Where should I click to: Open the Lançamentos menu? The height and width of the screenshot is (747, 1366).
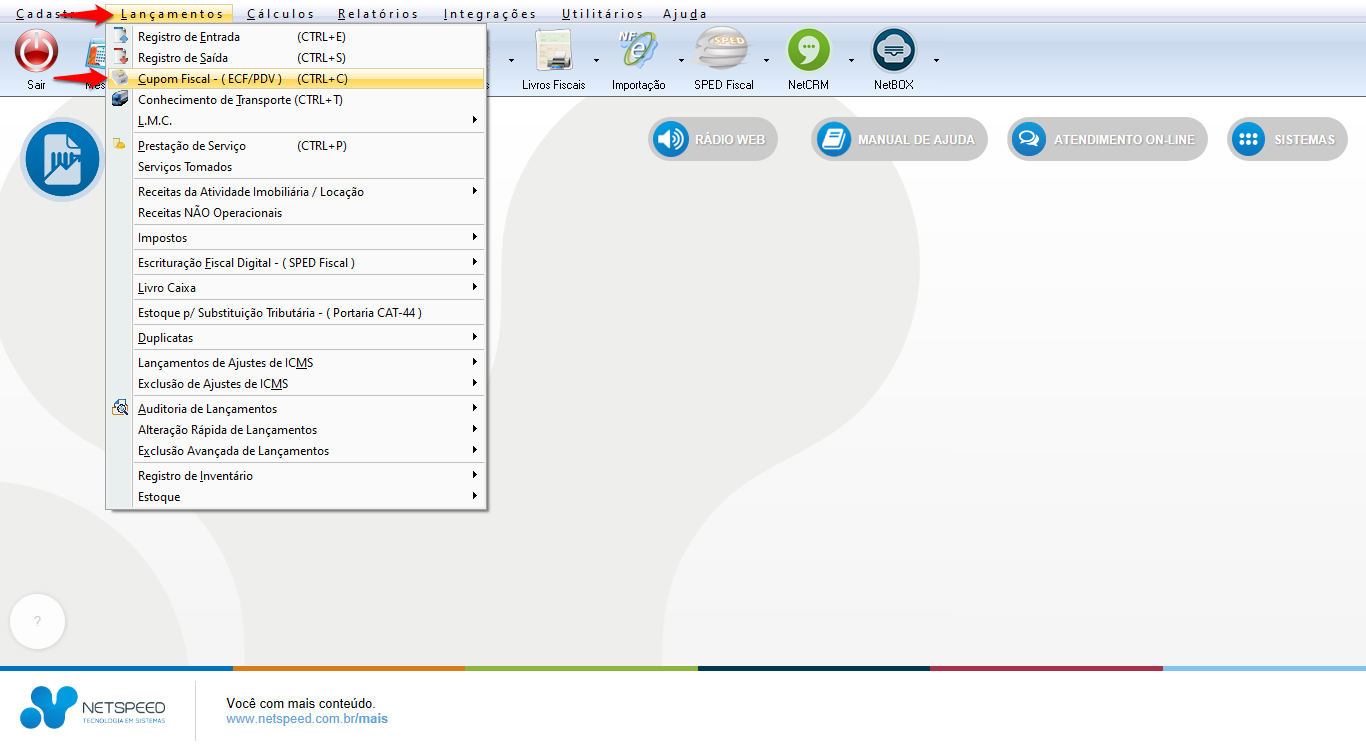click(171, 14)
